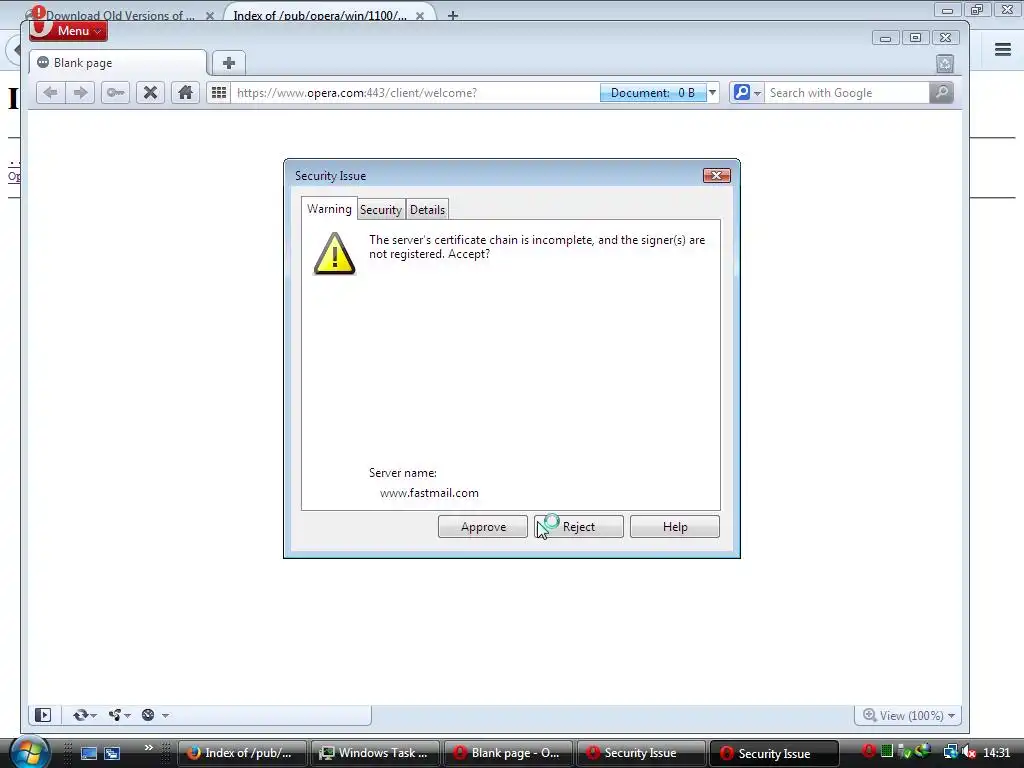Image resolution: width=1024 pixels, height=768 pixels.
Task: Click Show Desktop quick launch icon
Action: [89, 754]
